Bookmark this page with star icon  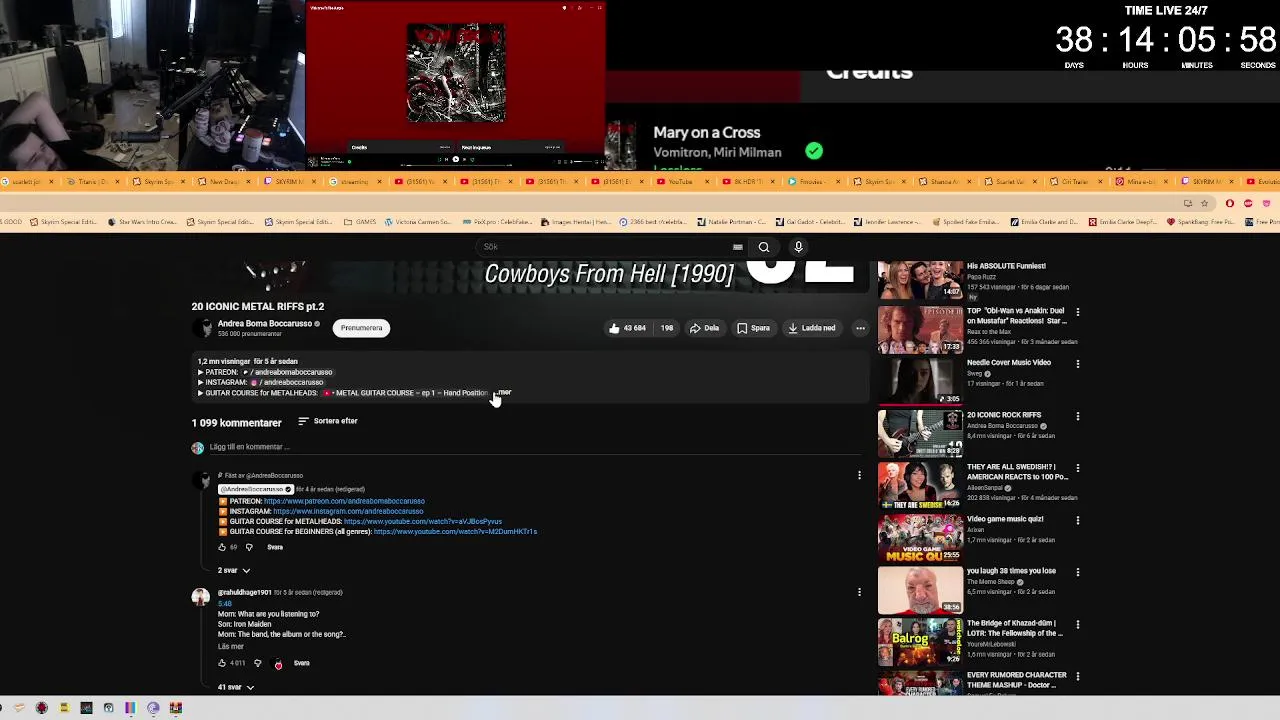(1204, 203)
